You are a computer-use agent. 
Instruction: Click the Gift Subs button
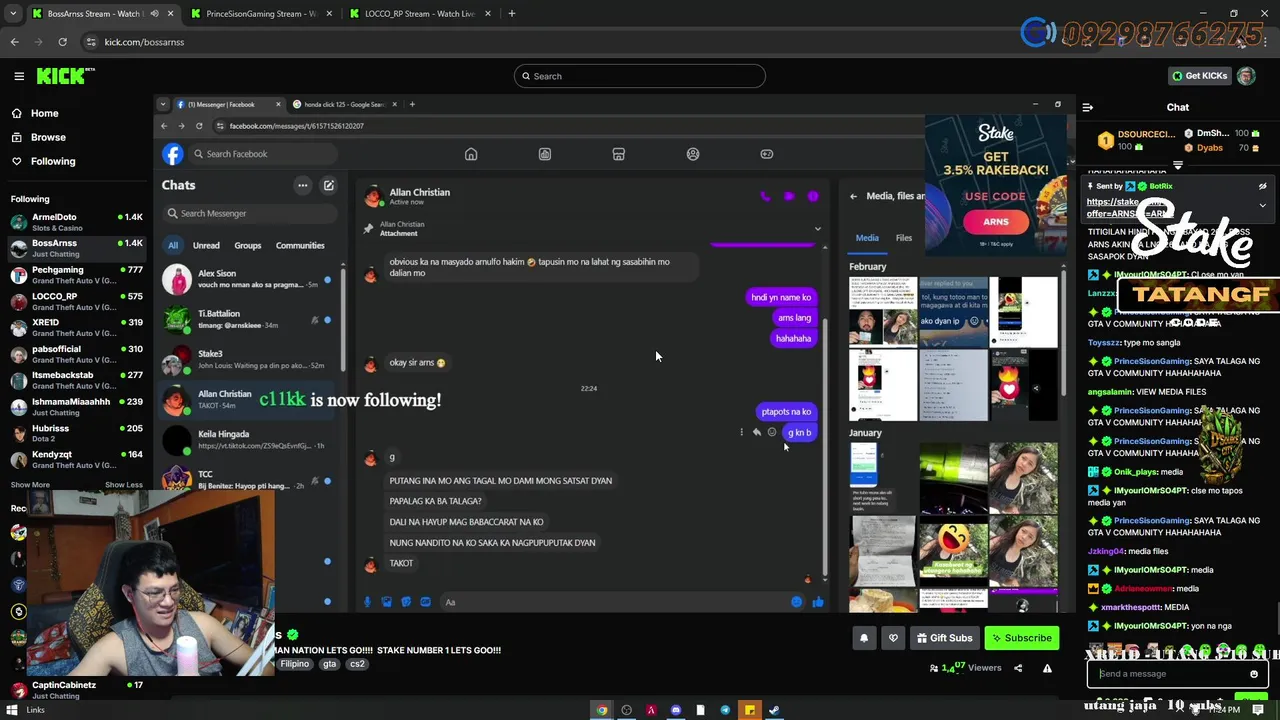tap(943, 638)
